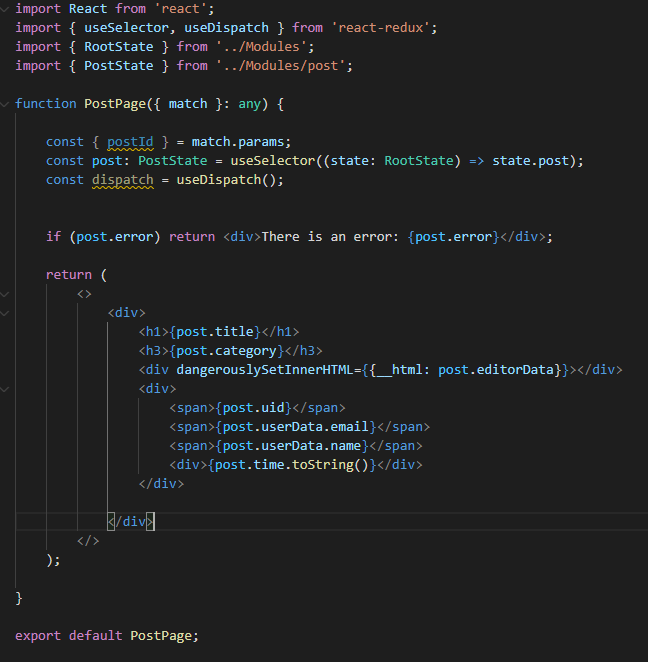Click 'match.params' in postId assignment
The image size is (648, 662).
point(238,142)
